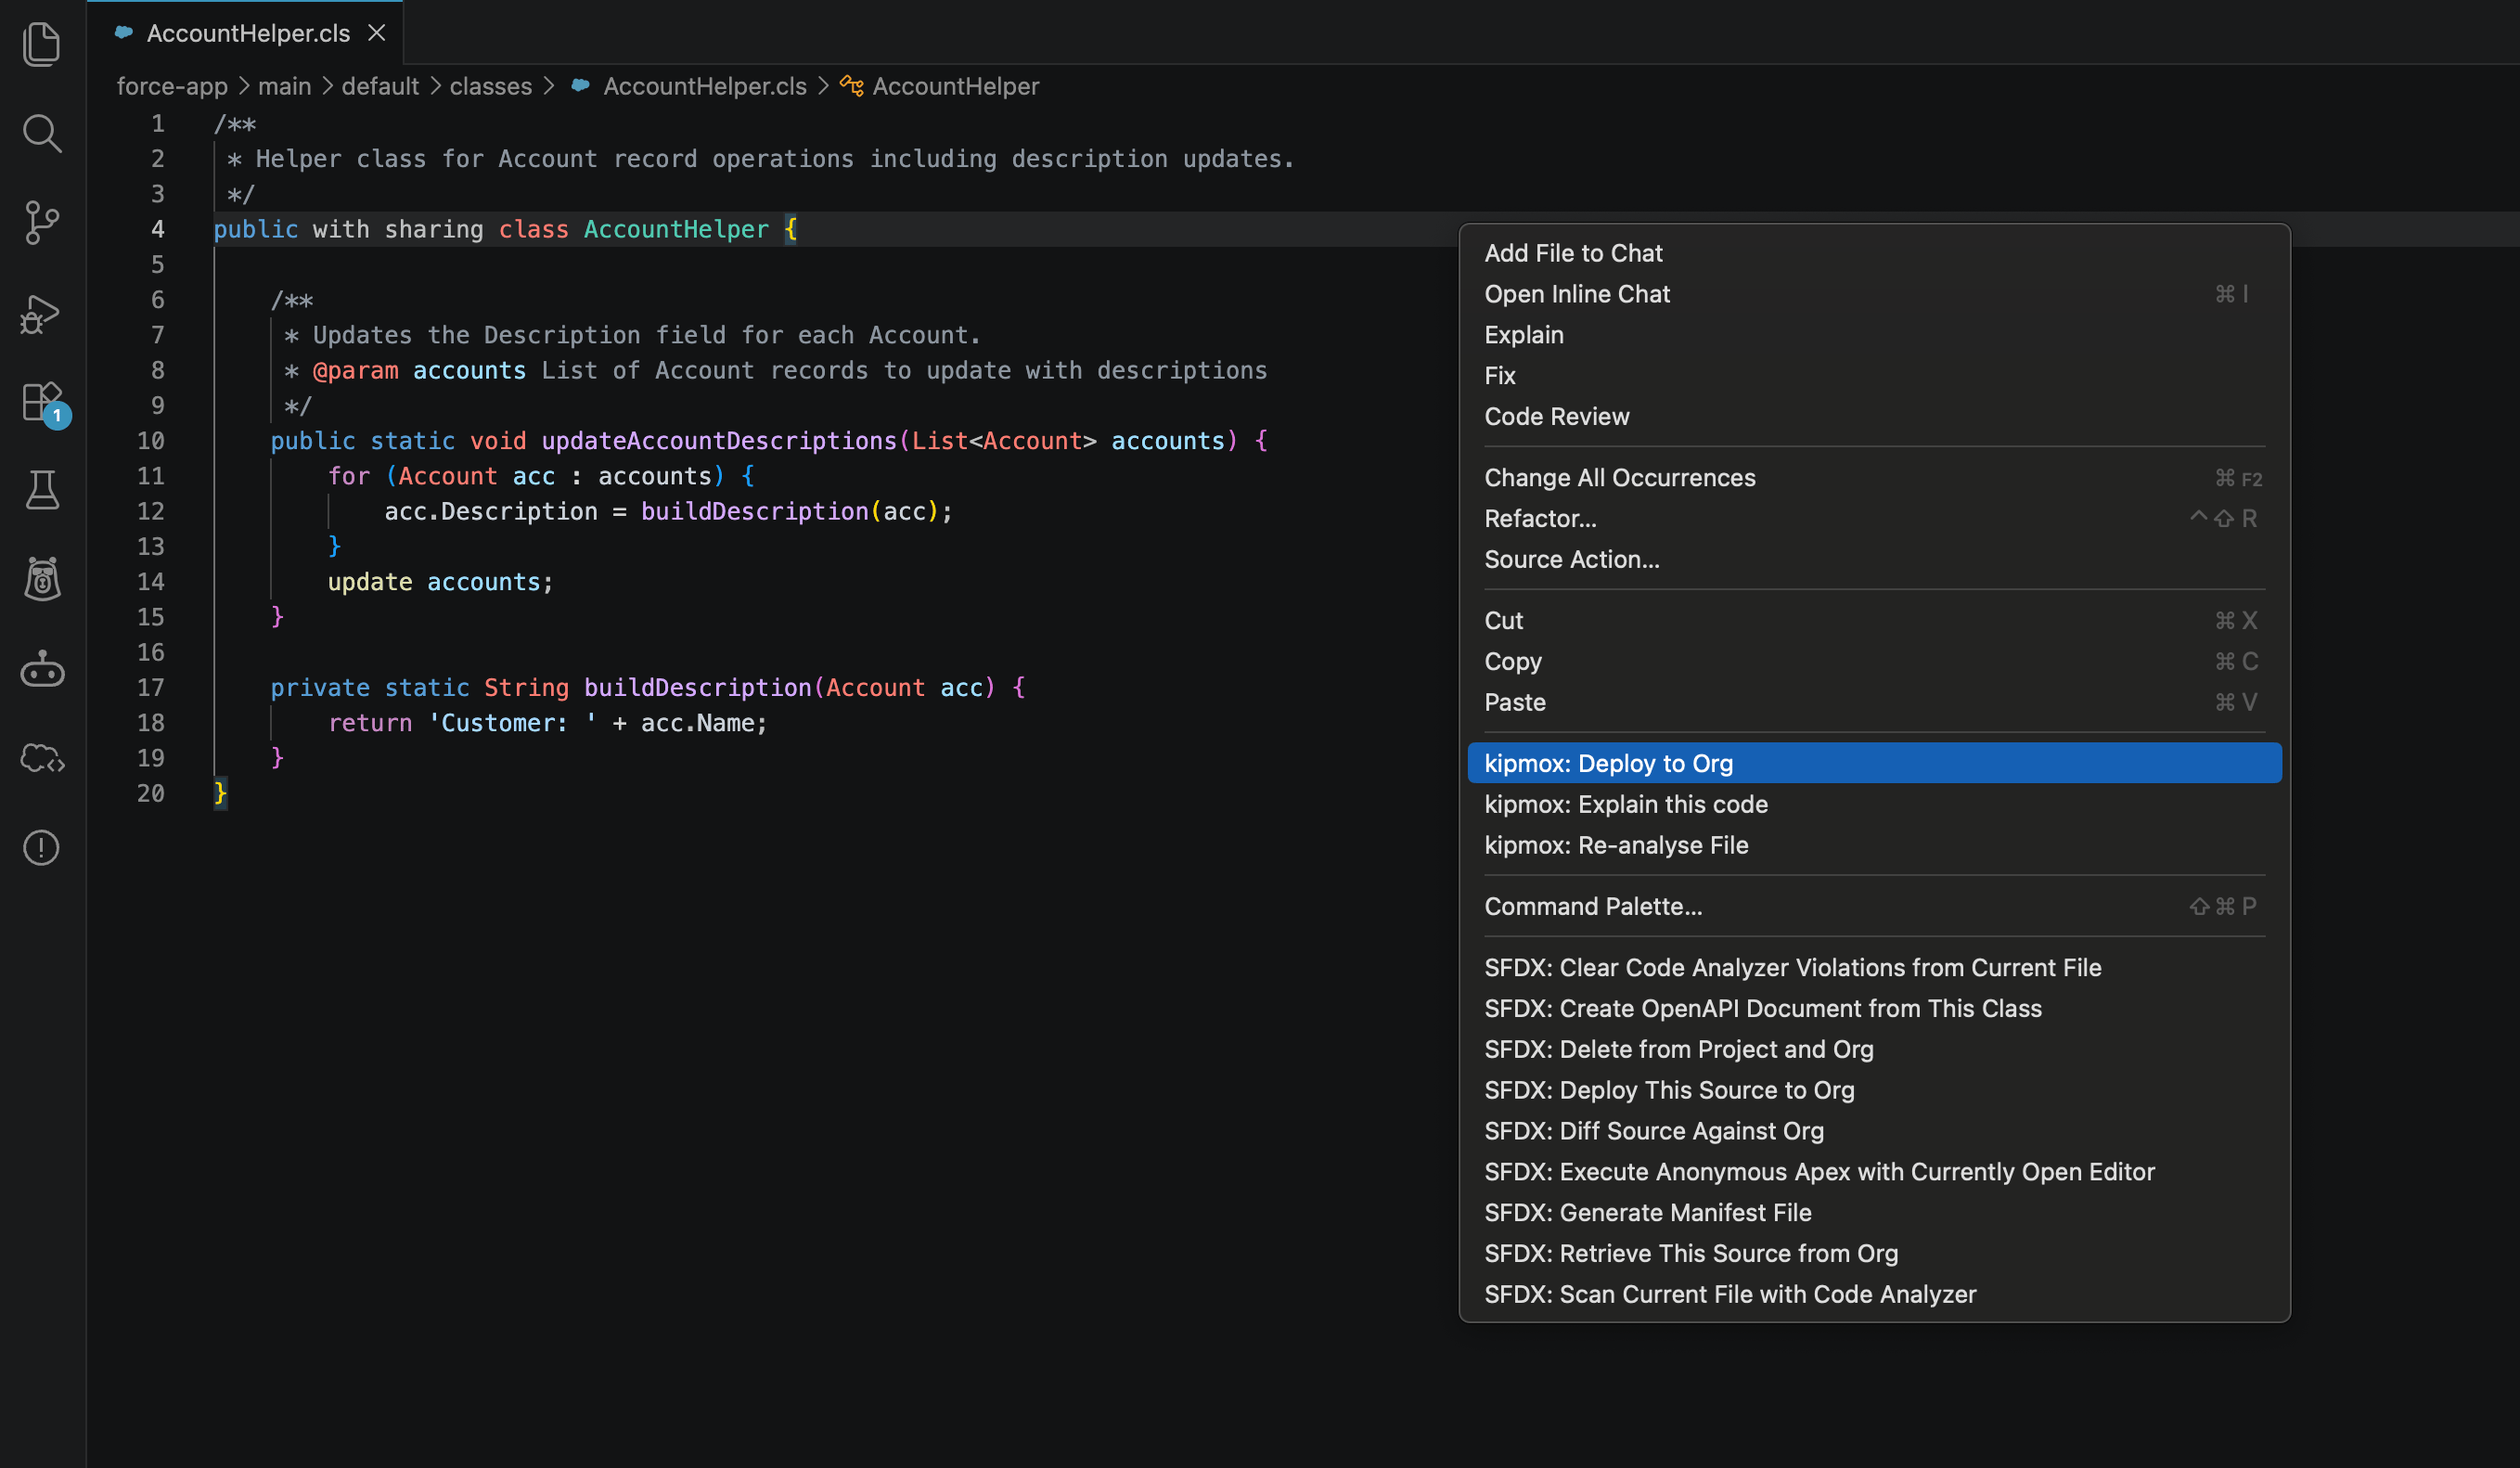The width and height of the screenshot is (2520, 1468).
Task: Select the AccountHelper.cls editor tab
Action: coord(245,33)
